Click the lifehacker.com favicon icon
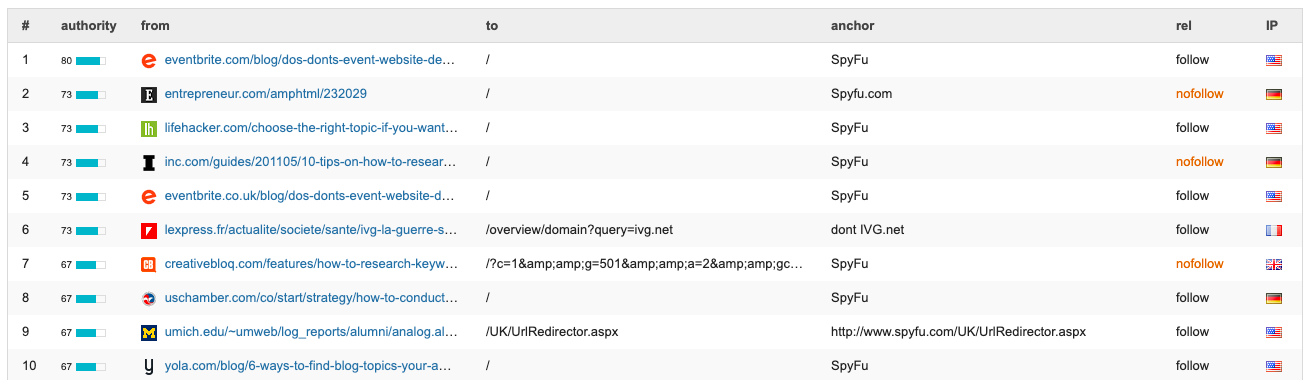The image size is (1310, 380). click(x=149, y=128)
